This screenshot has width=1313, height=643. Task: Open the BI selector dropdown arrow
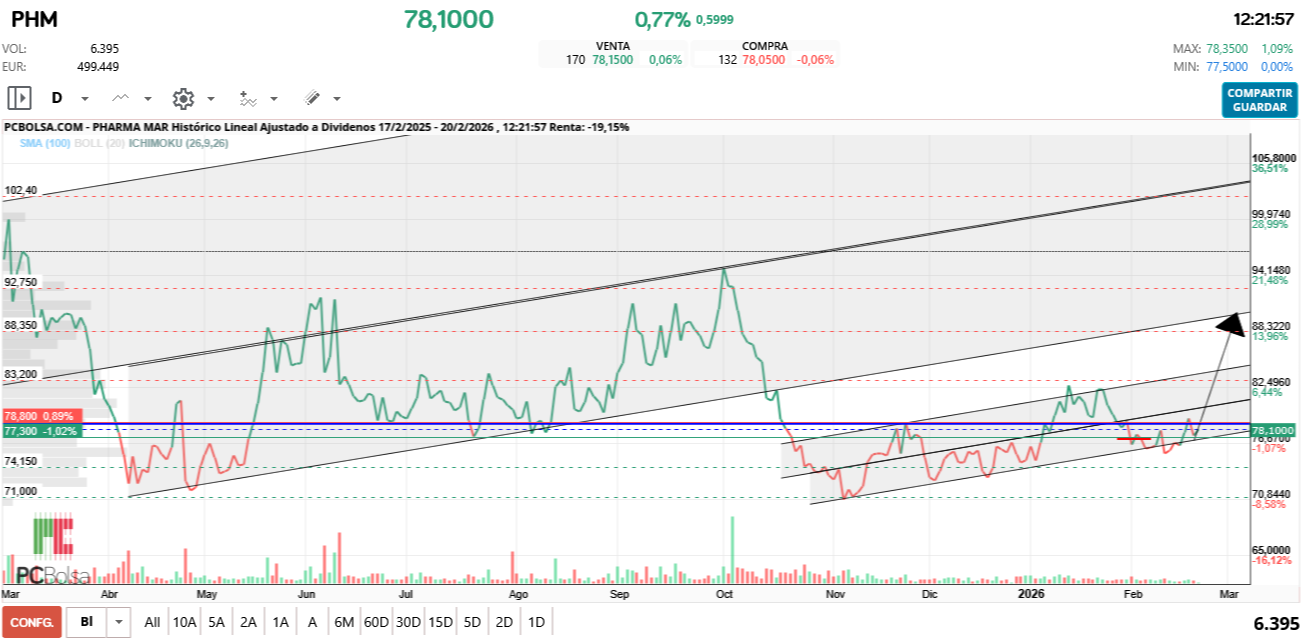[120, 622]
